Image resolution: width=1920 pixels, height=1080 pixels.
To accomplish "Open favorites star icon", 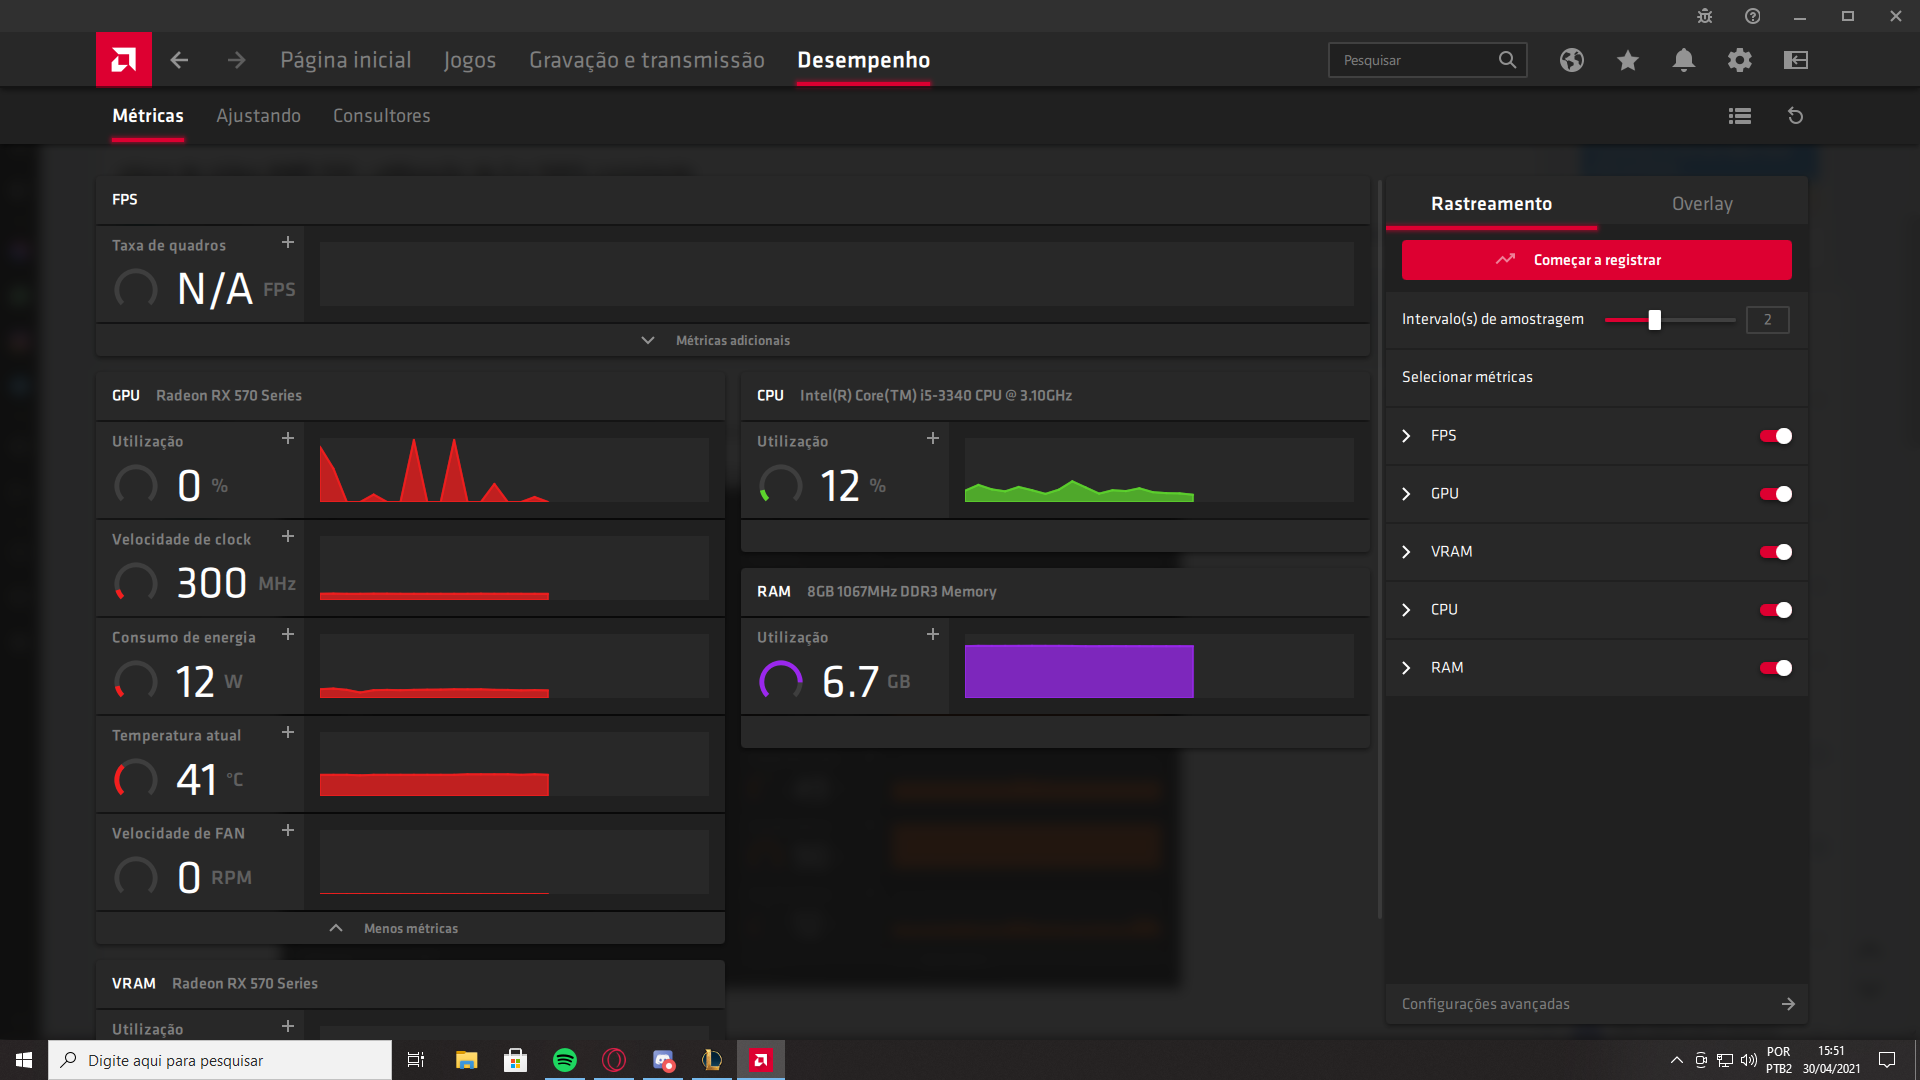I will [1628, 60].
